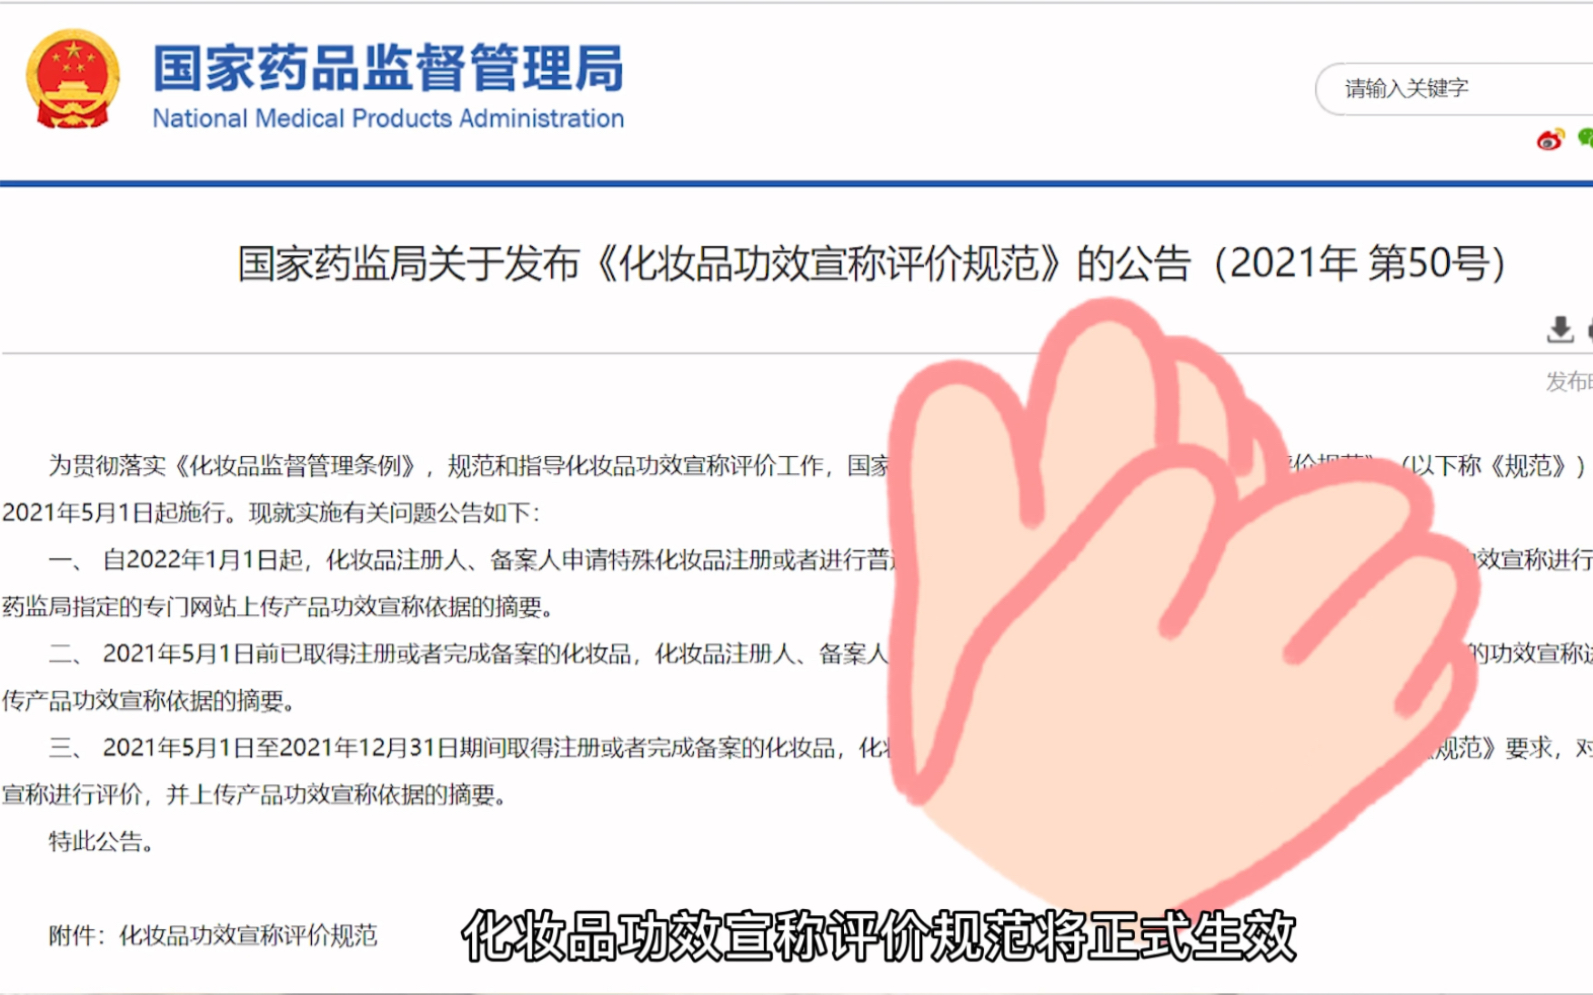Click the line 药监局指定的专门网站上传
The image size is (1593, 995).
(x=278, y=607)
